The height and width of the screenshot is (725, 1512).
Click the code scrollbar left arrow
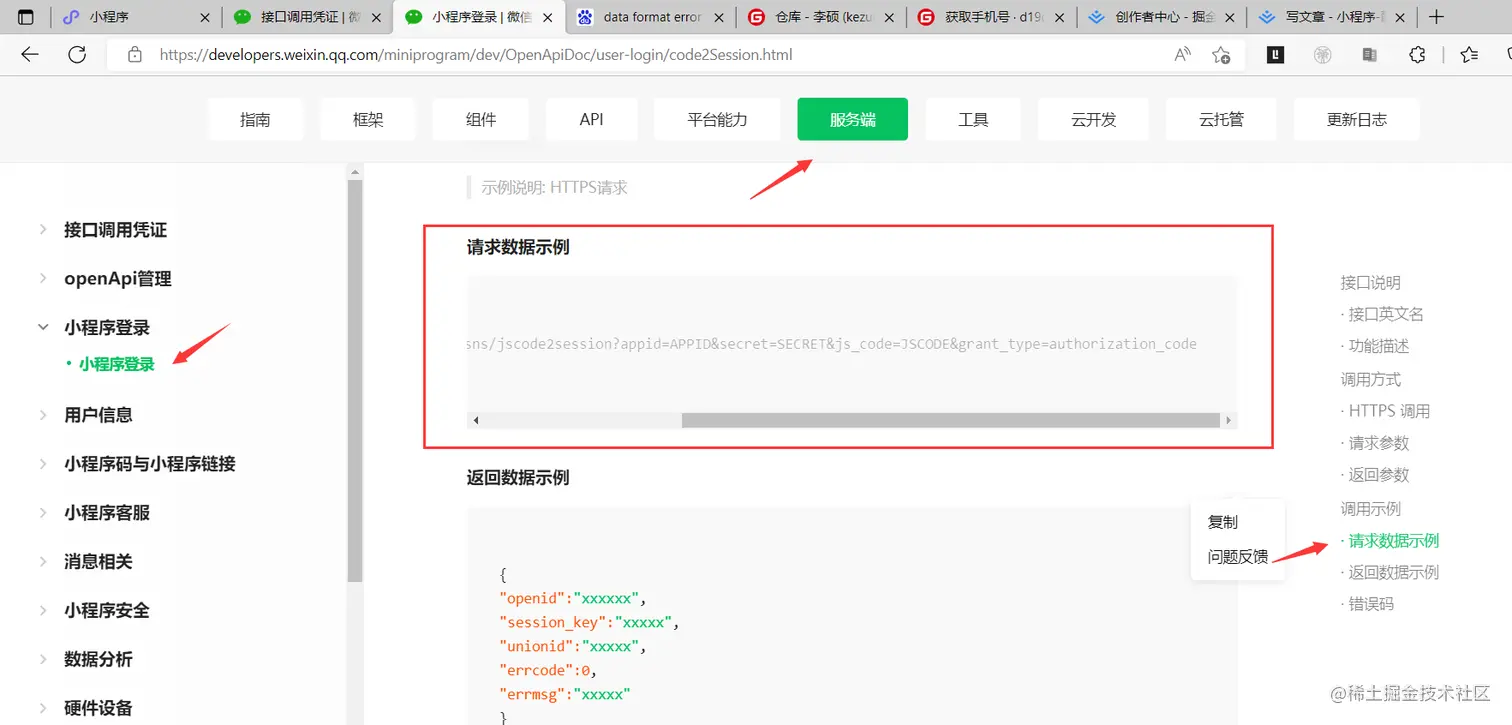[x=476, y=420]
